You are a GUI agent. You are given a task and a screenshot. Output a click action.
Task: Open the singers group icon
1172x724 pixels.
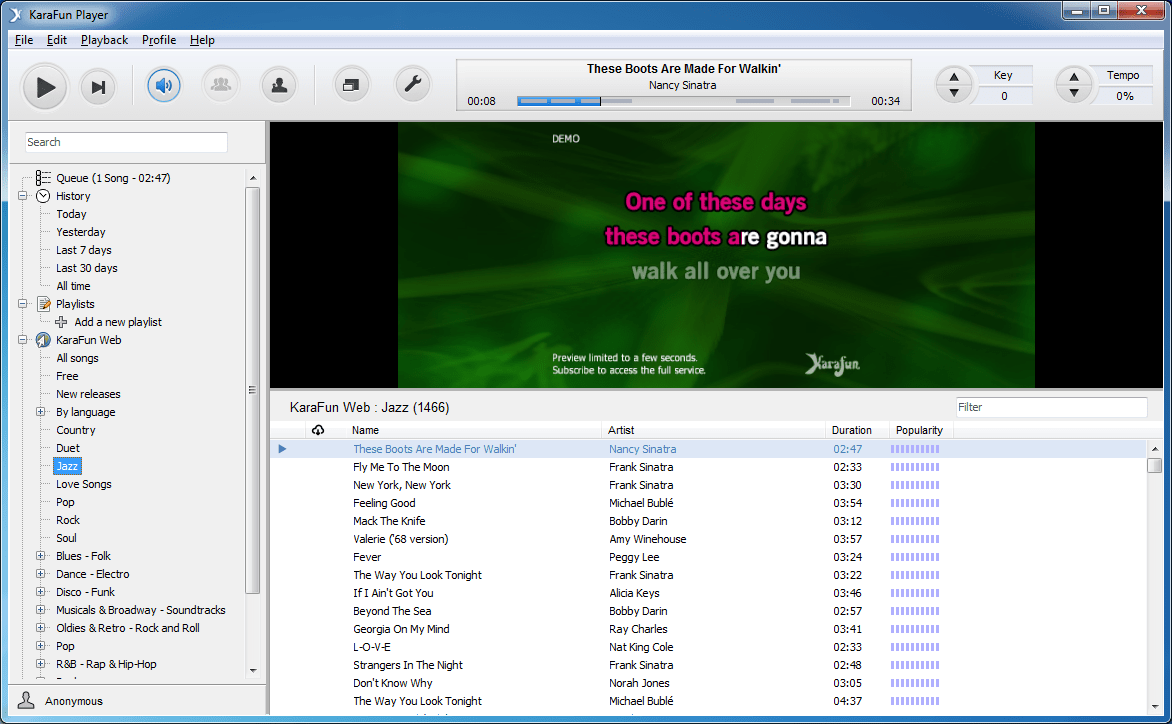[221, 85]
